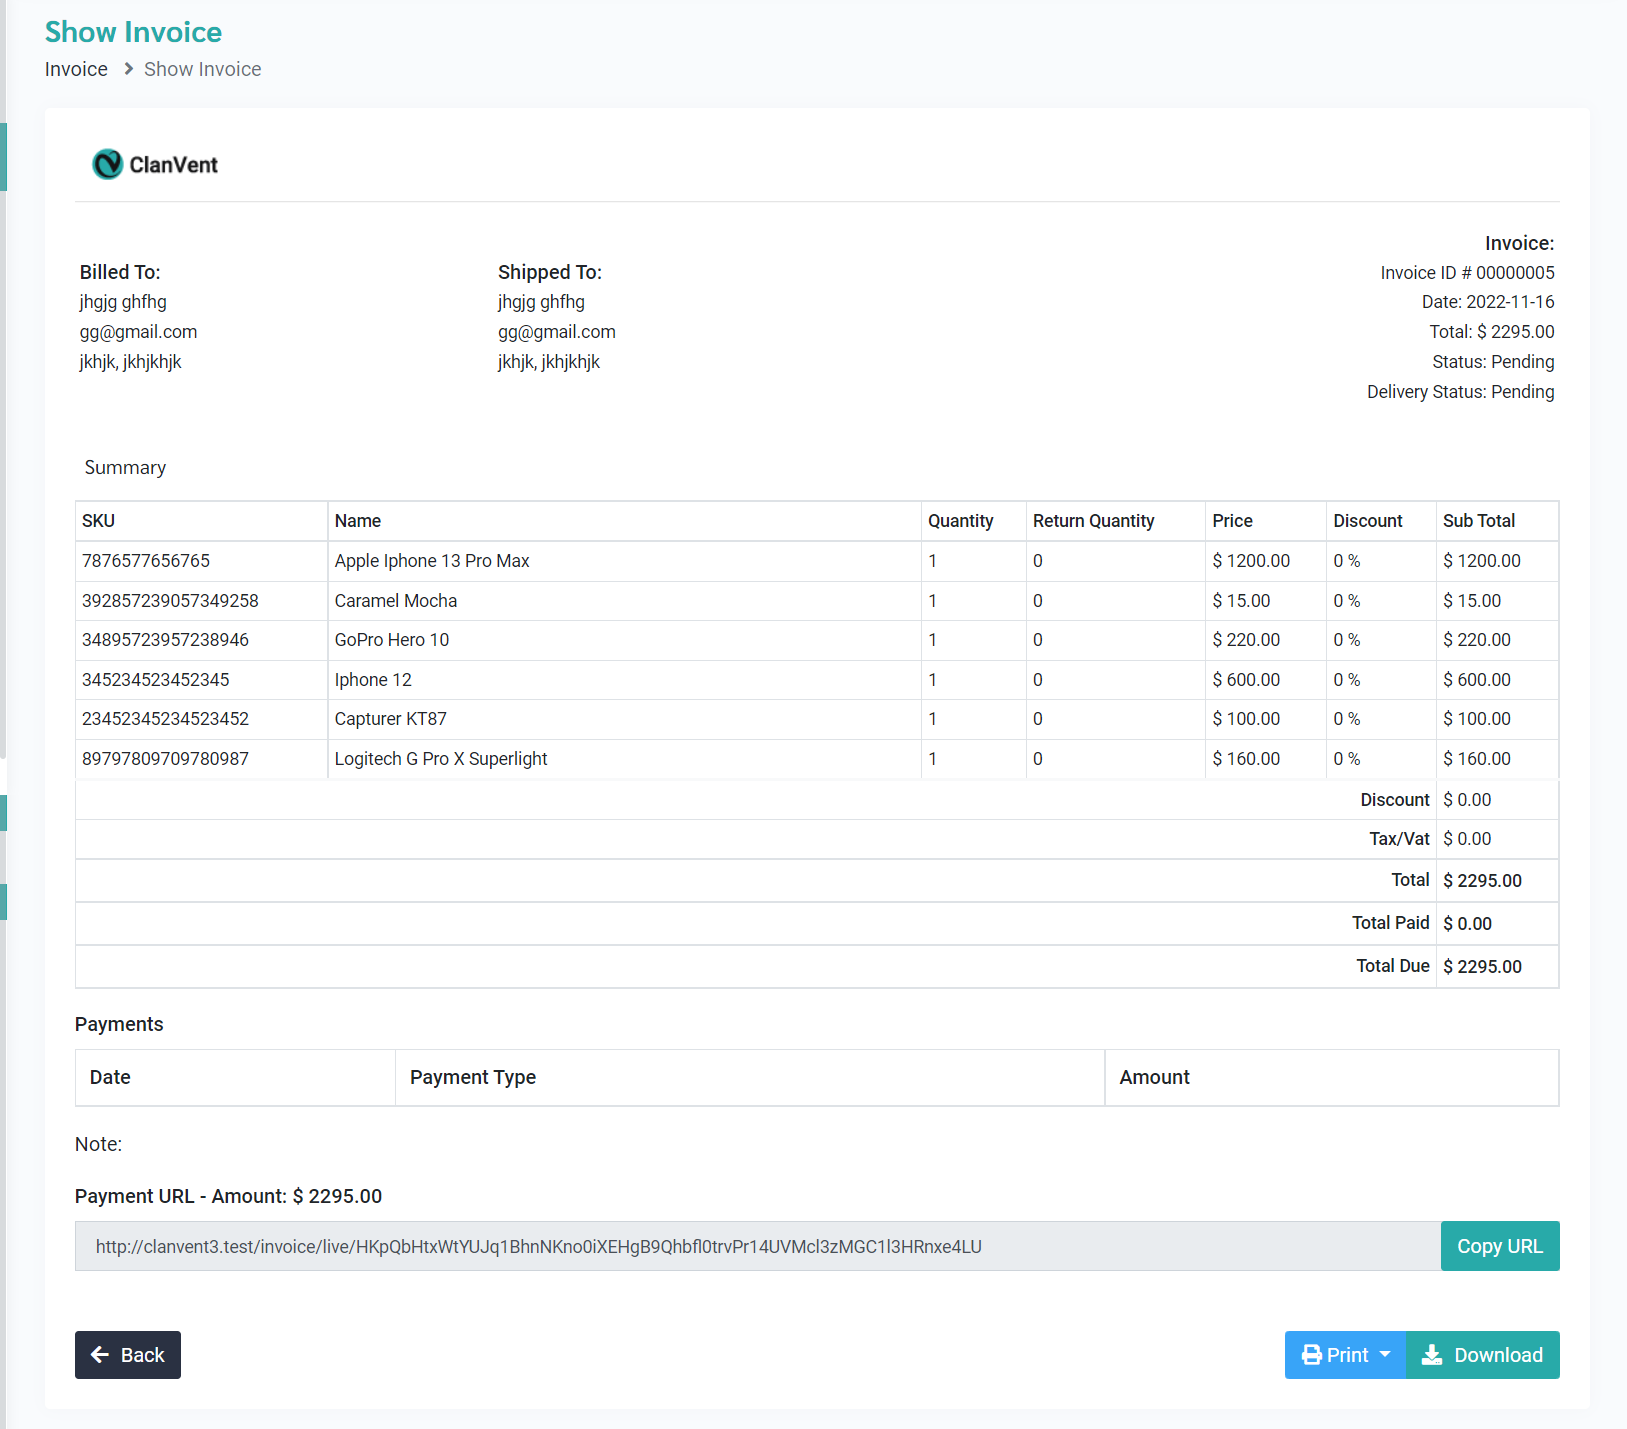Screen dimensions: 1627x1429
Task: Click the Billed To email gg@gmail.com
Action: pos(138,332)
